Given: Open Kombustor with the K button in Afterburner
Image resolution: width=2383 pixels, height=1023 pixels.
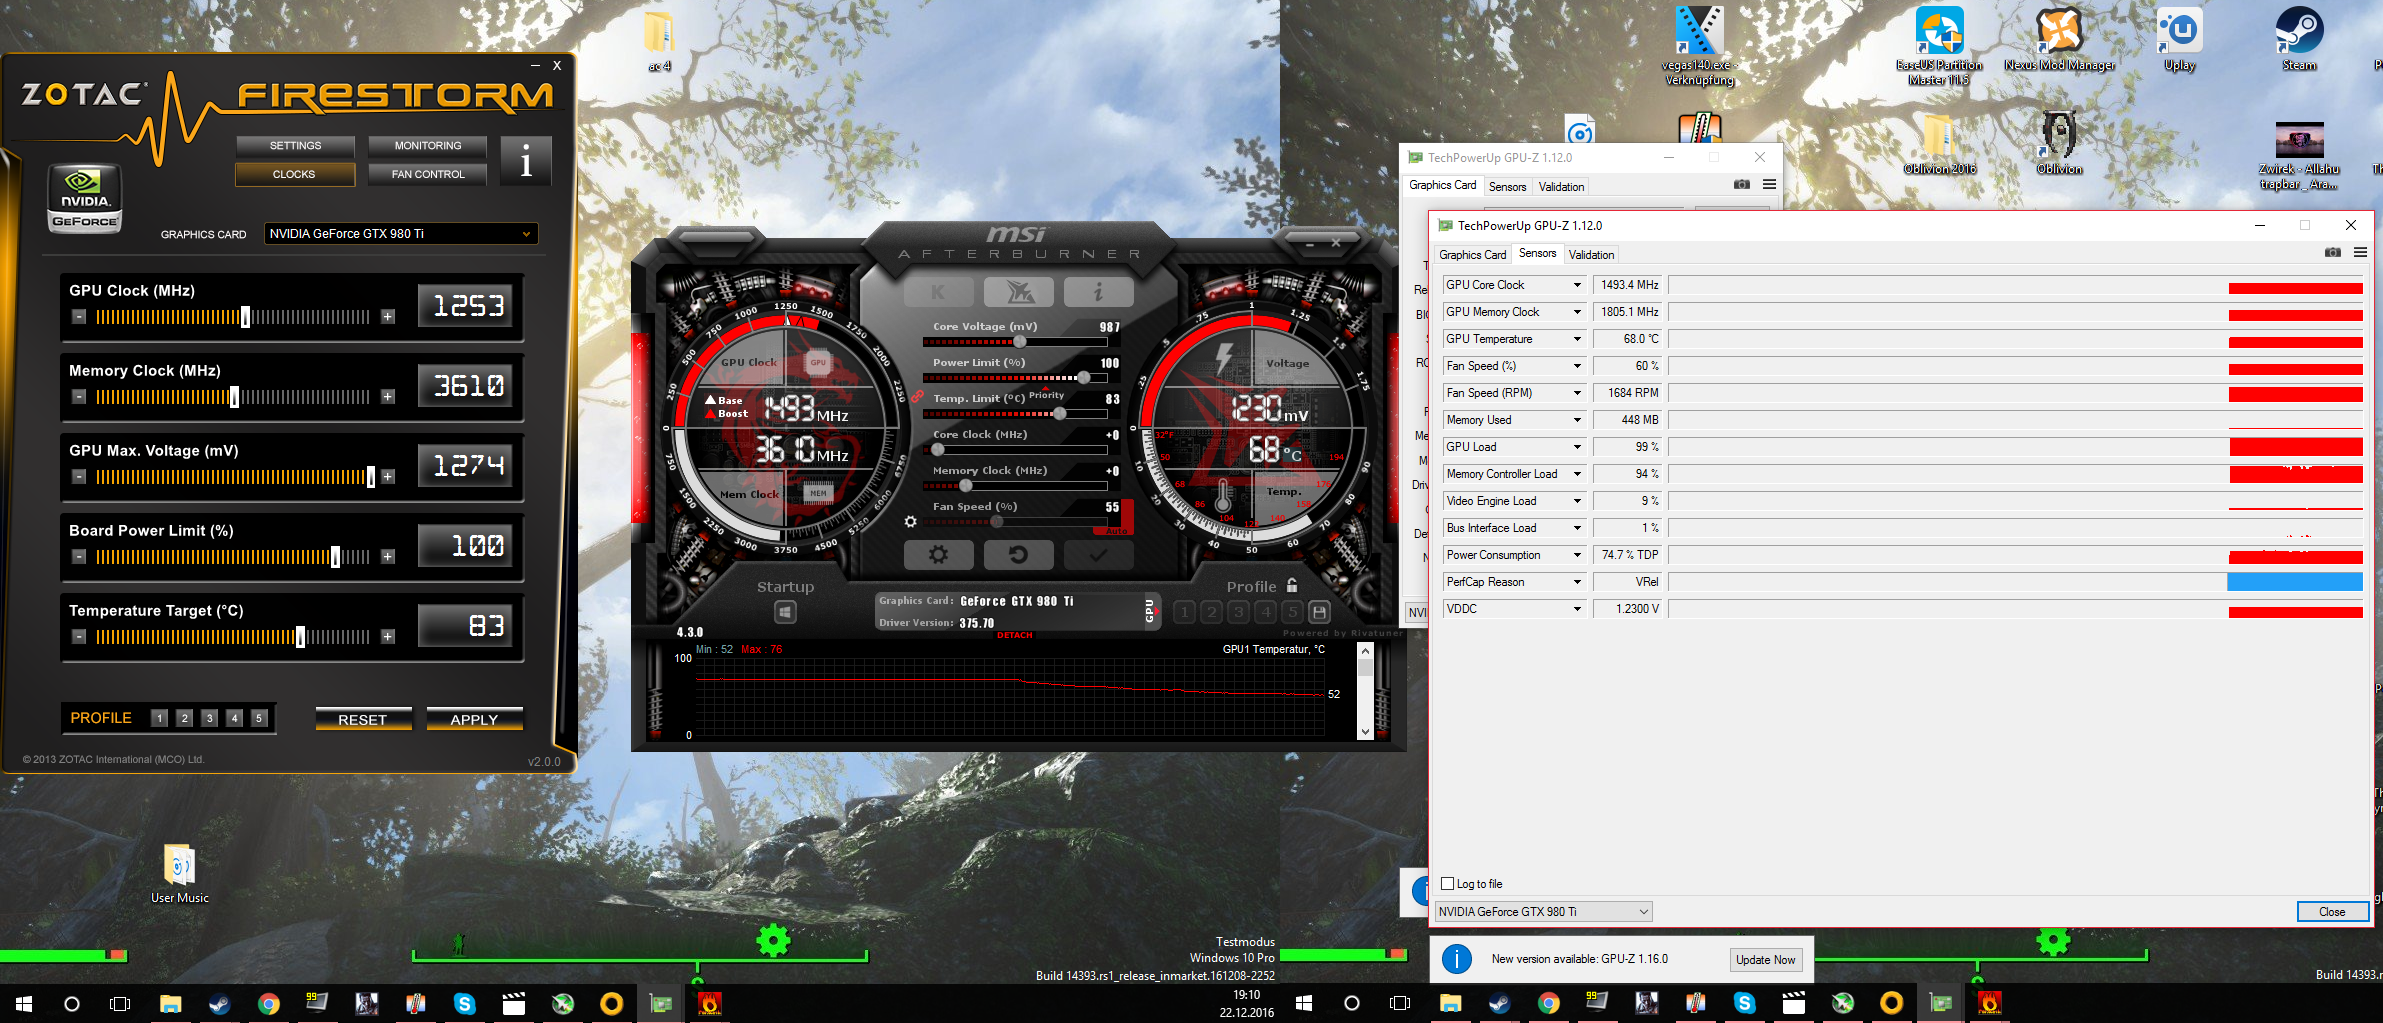Looking at the screenshot, I should click(938, 292).
